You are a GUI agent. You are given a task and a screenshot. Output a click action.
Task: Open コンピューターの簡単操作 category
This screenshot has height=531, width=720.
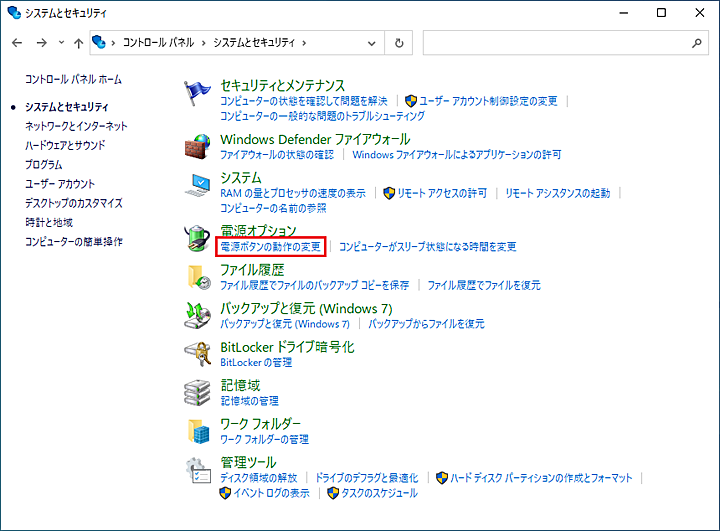coord(74,242)
